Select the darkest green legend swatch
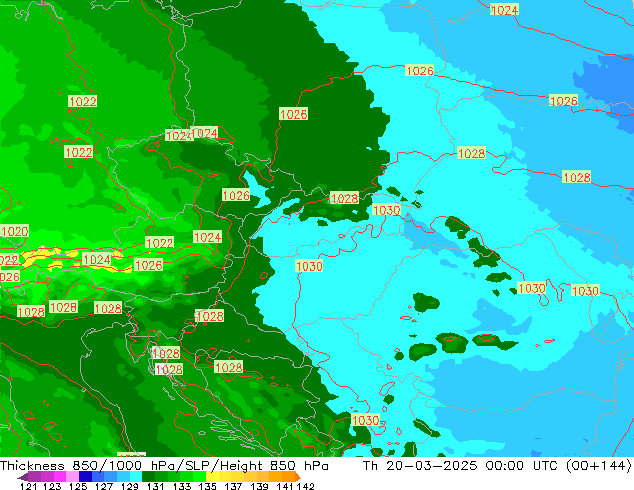634x490 pixels. tap(148, 477)
